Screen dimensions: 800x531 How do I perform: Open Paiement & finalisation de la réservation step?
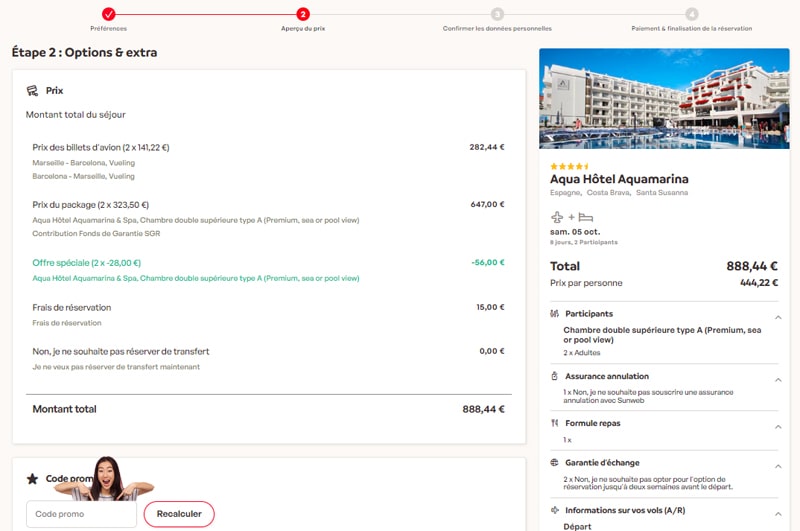(x=692, y=29)
